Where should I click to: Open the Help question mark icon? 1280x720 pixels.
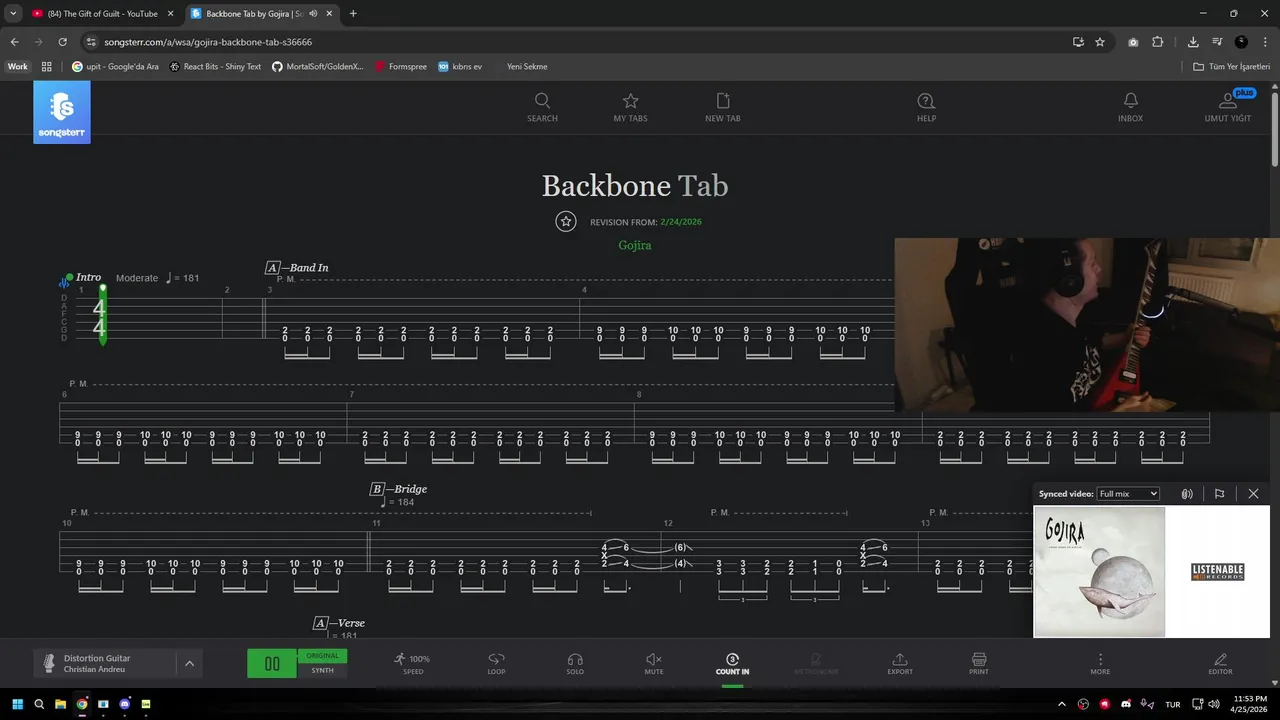926,101
